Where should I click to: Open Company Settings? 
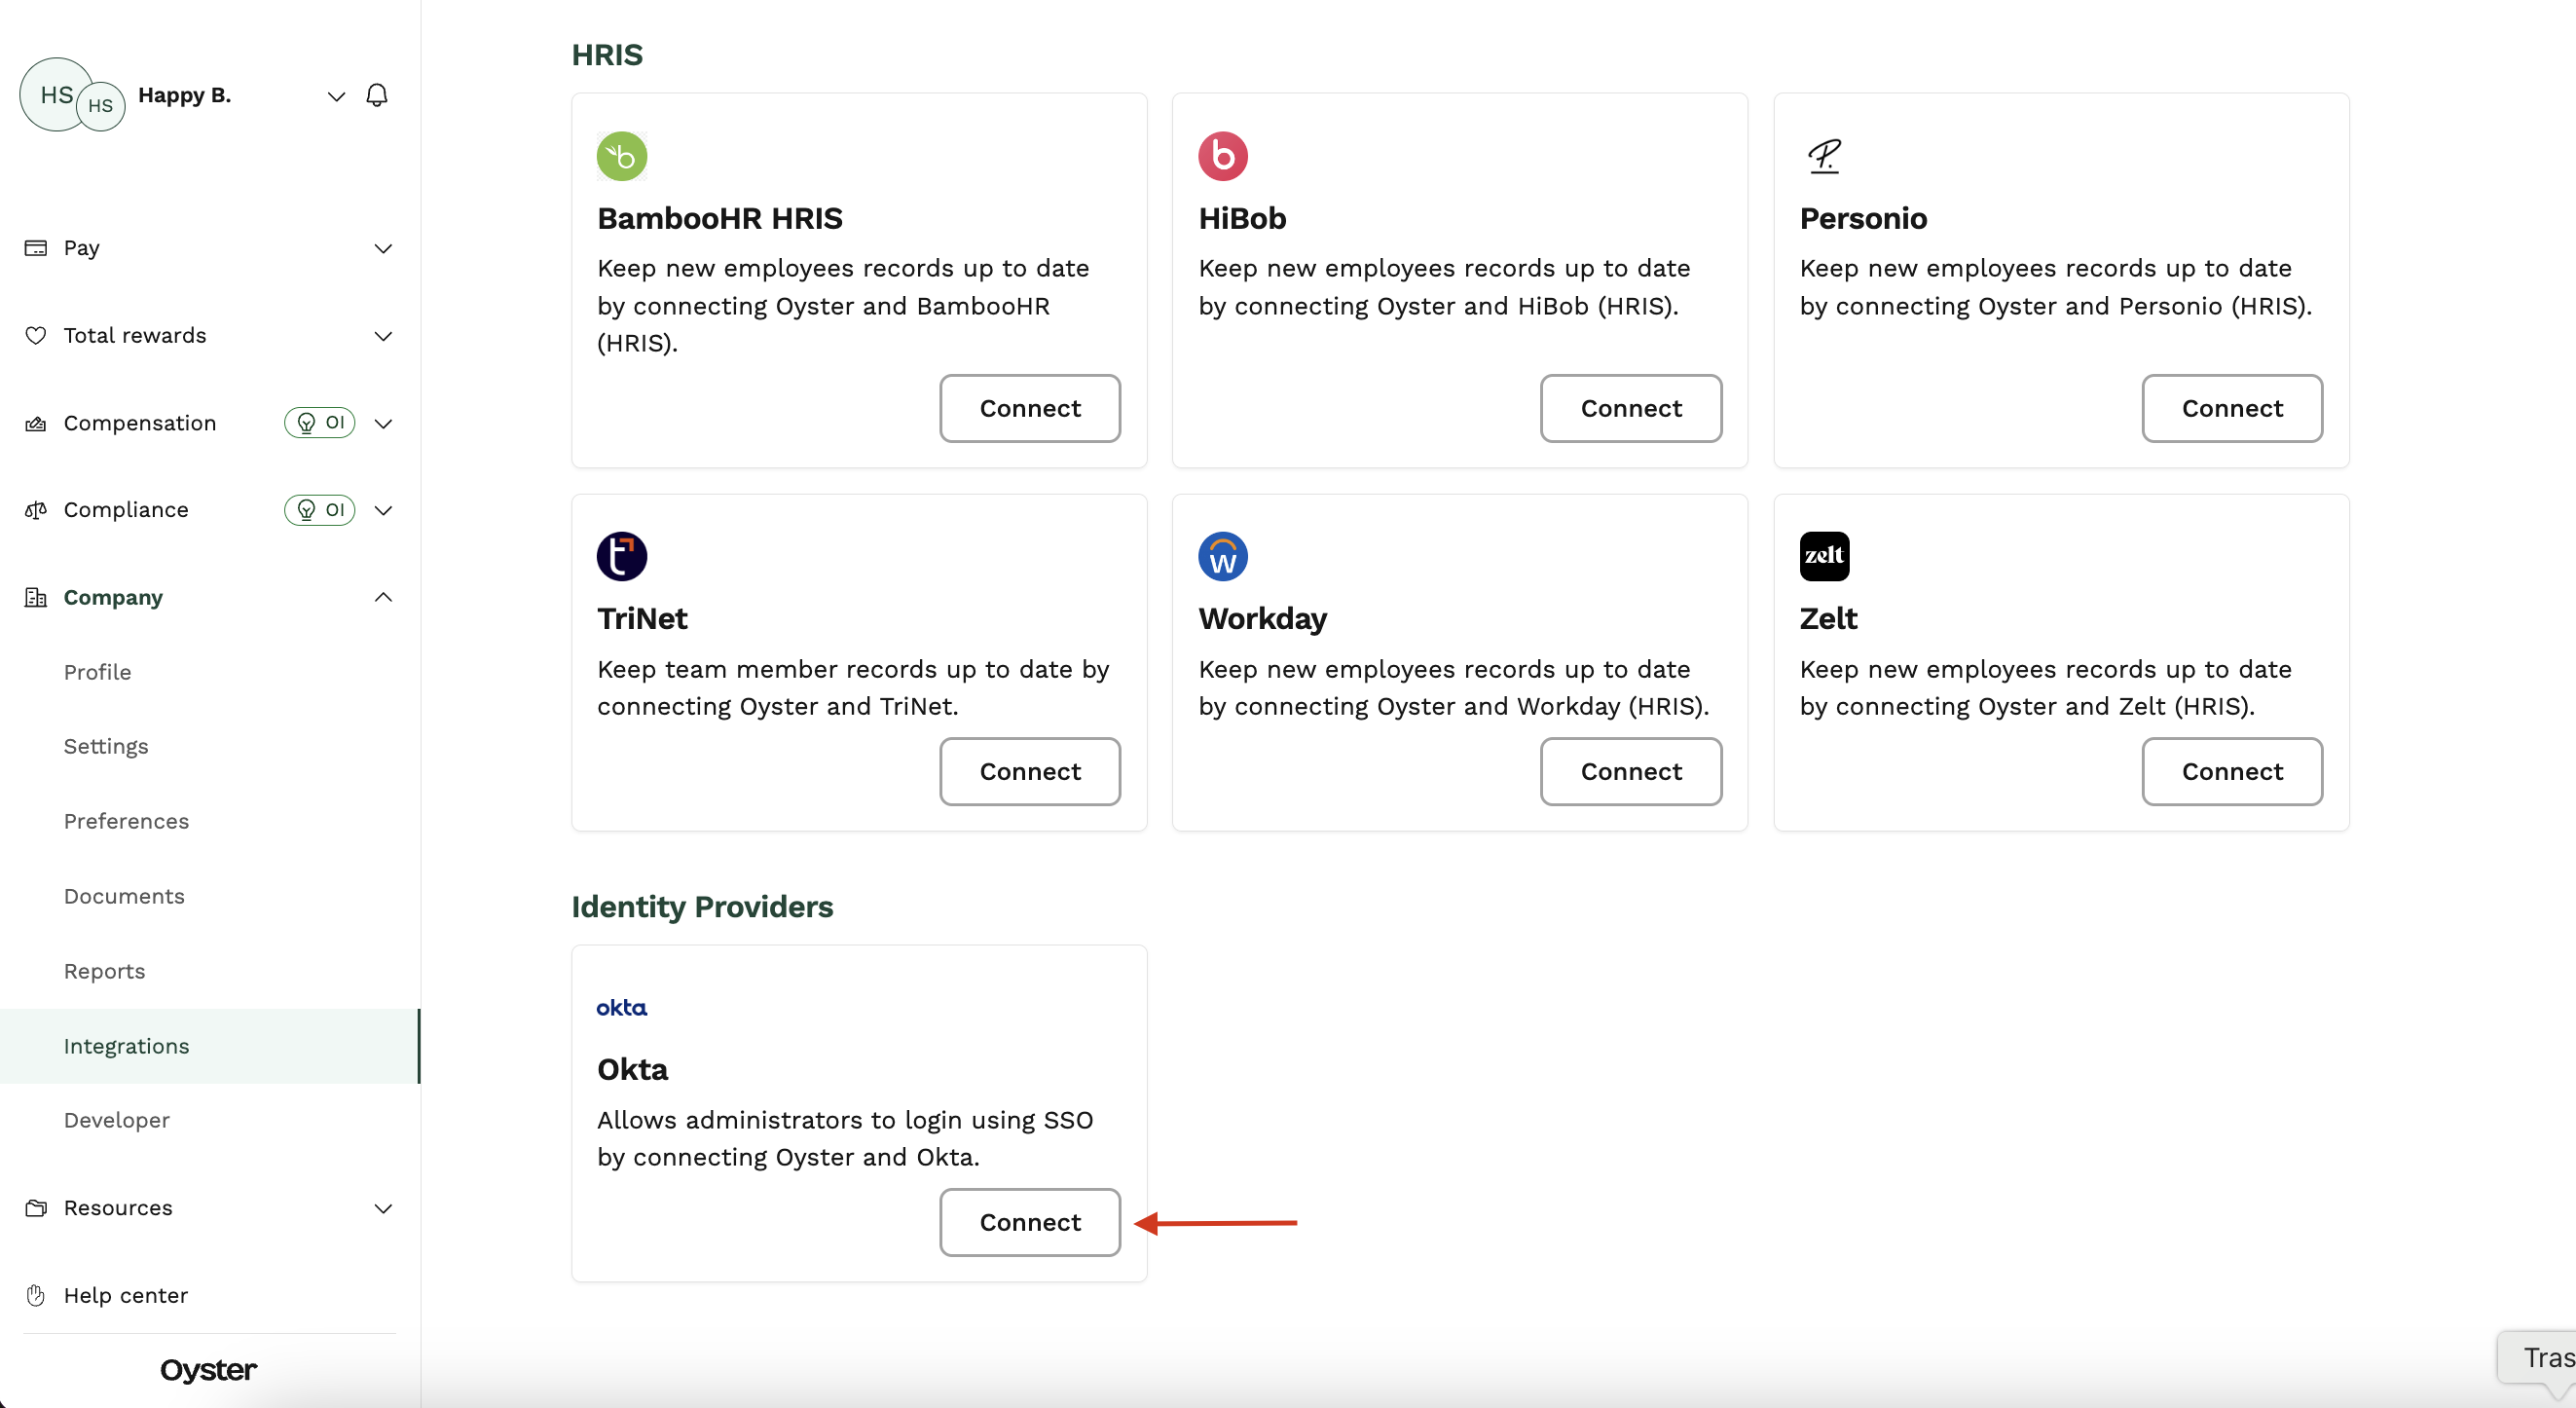click(x=106, y=747)
